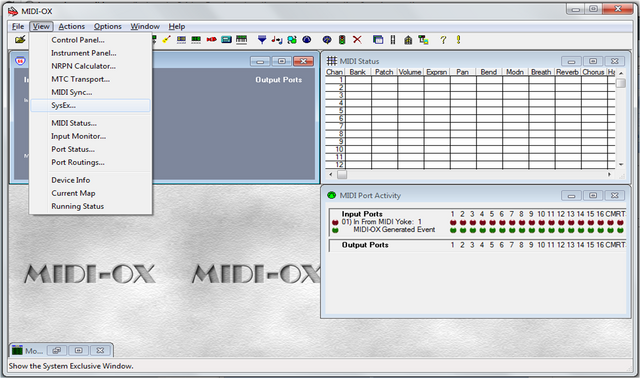Open Port Routings... menu entry
Viewport: 640px width, 378px height.
[90, 162]
